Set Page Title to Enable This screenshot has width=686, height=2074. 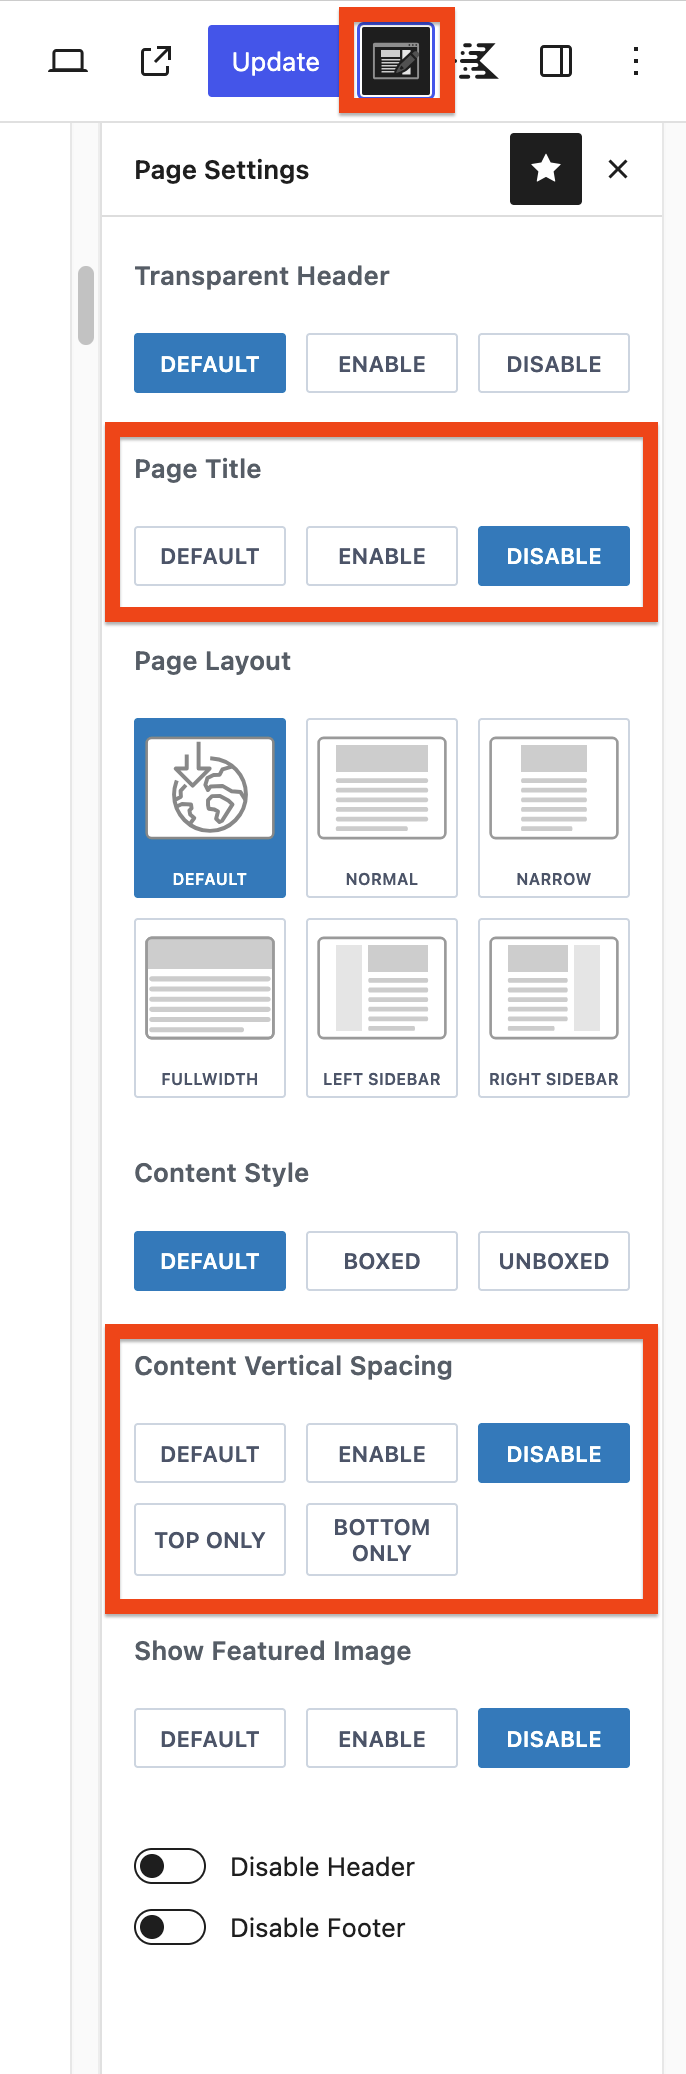[382, 556]
